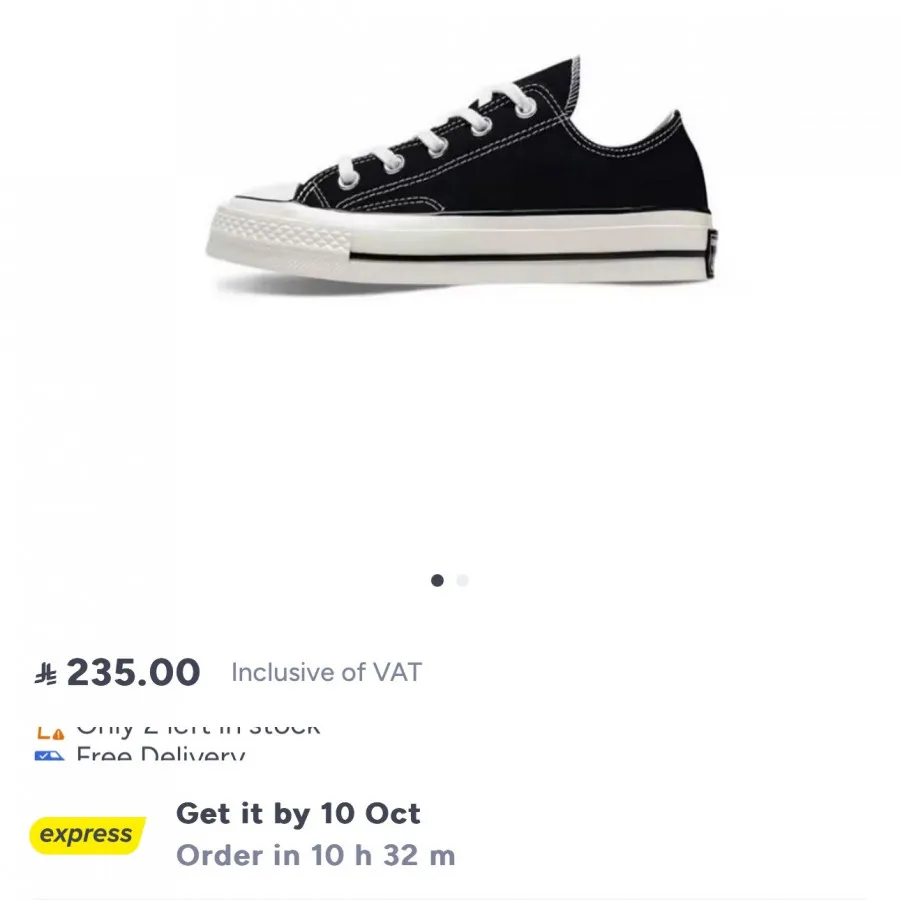Image resolution: width=900 pixels, height=900 pixels.
Task: Click the heel label patch on the sneaker
Action: tap(711, 254)
